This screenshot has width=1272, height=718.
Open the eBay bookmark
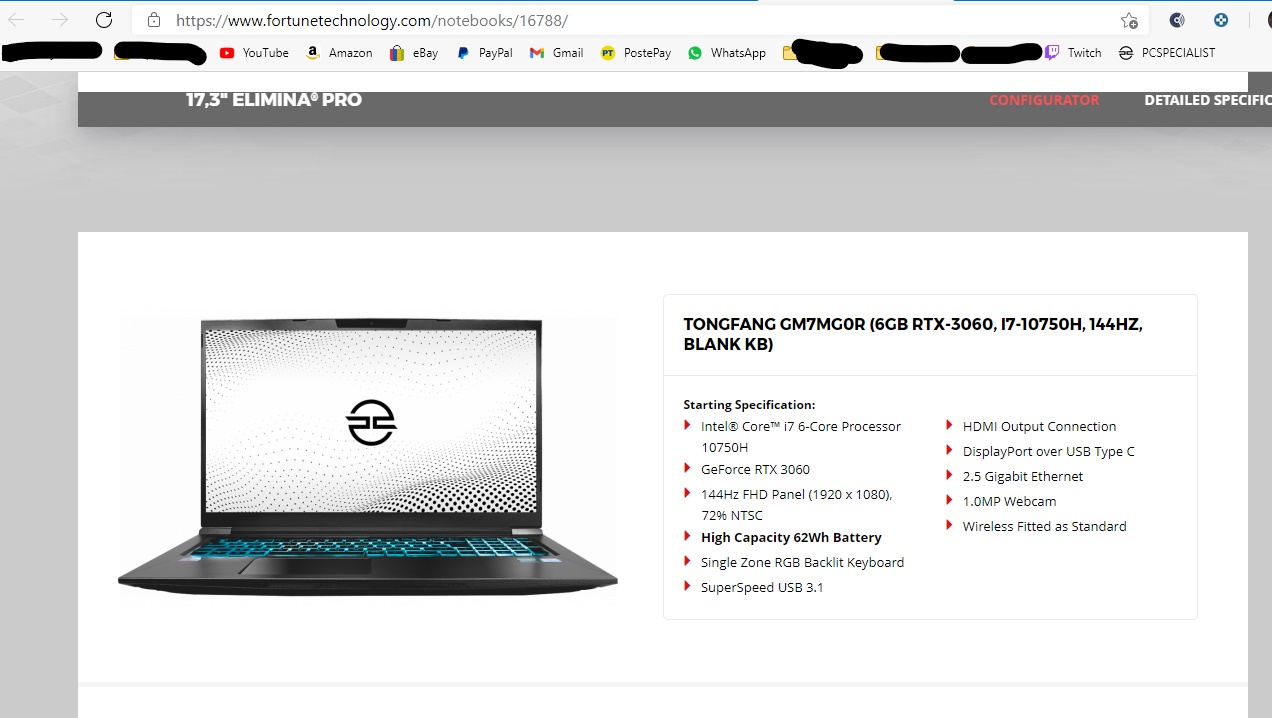(x=414, y=53)
